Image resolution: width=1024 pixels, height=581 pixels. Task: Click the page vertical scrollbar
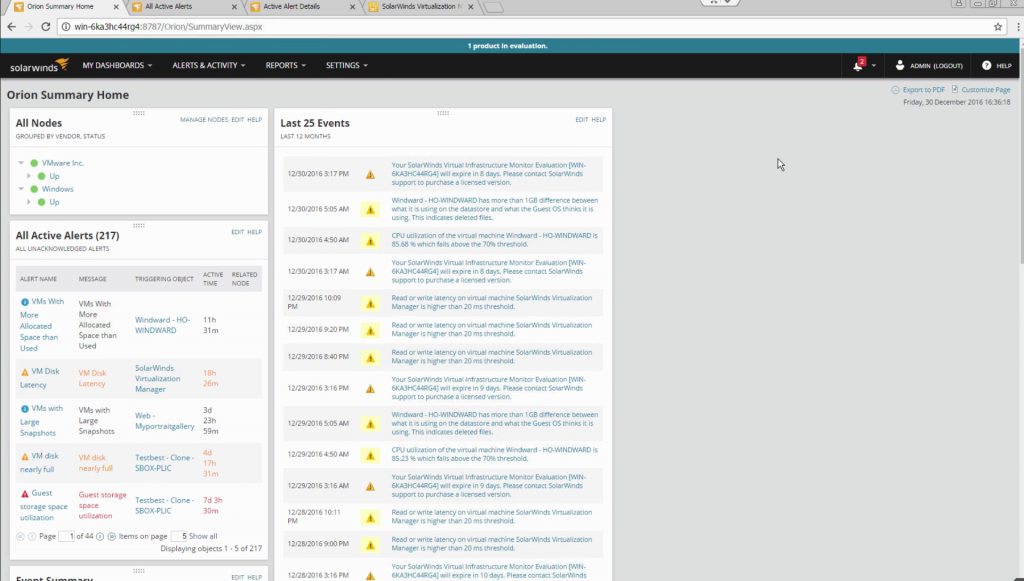click(1021, 157)
